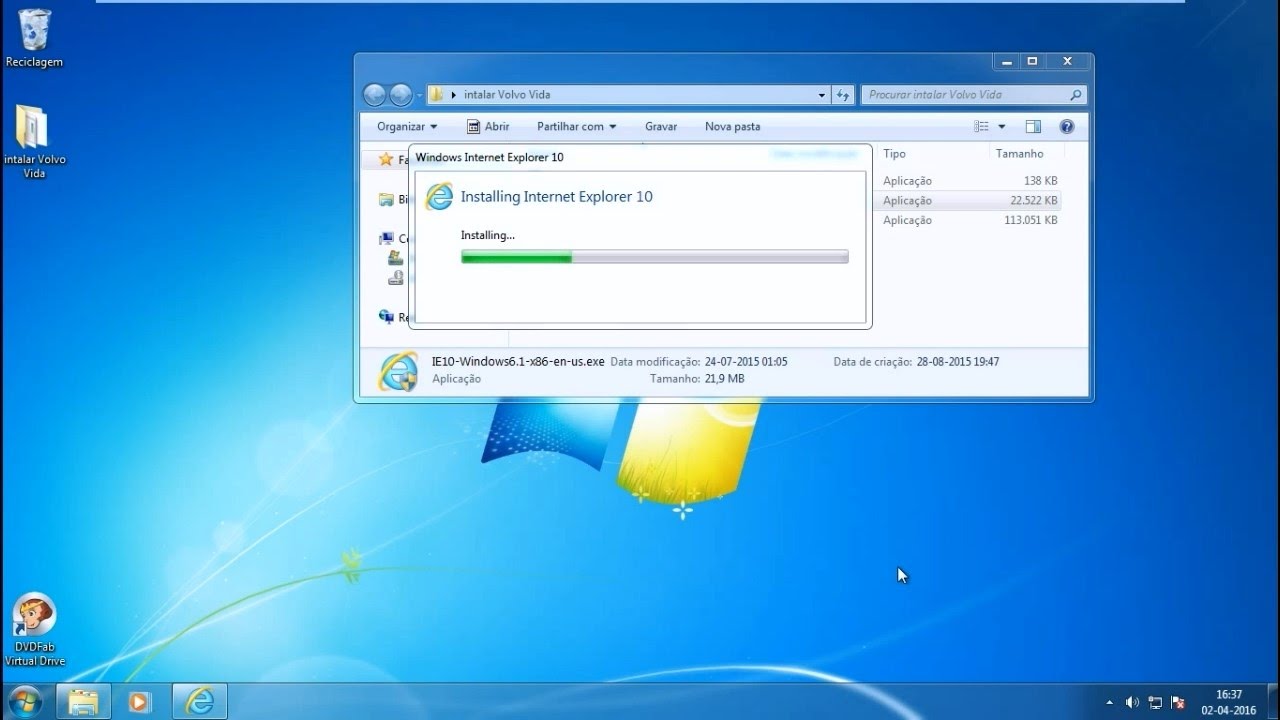Go forward in the Explorer window
The width and height of the screenshot is (1280, 720).
coord(400,95)
